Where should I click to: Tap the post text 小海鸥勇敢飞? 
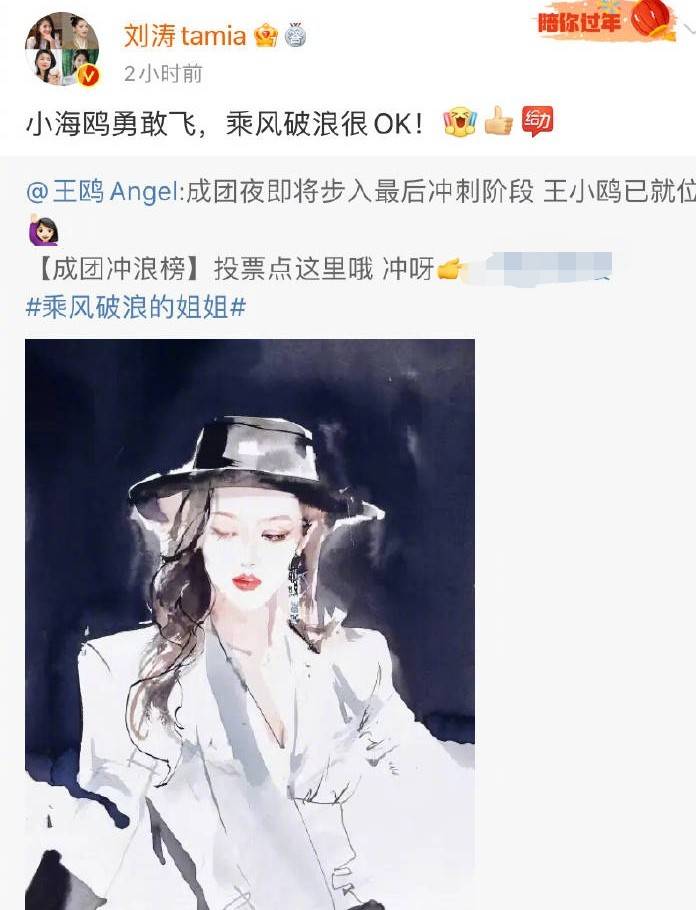111,124
